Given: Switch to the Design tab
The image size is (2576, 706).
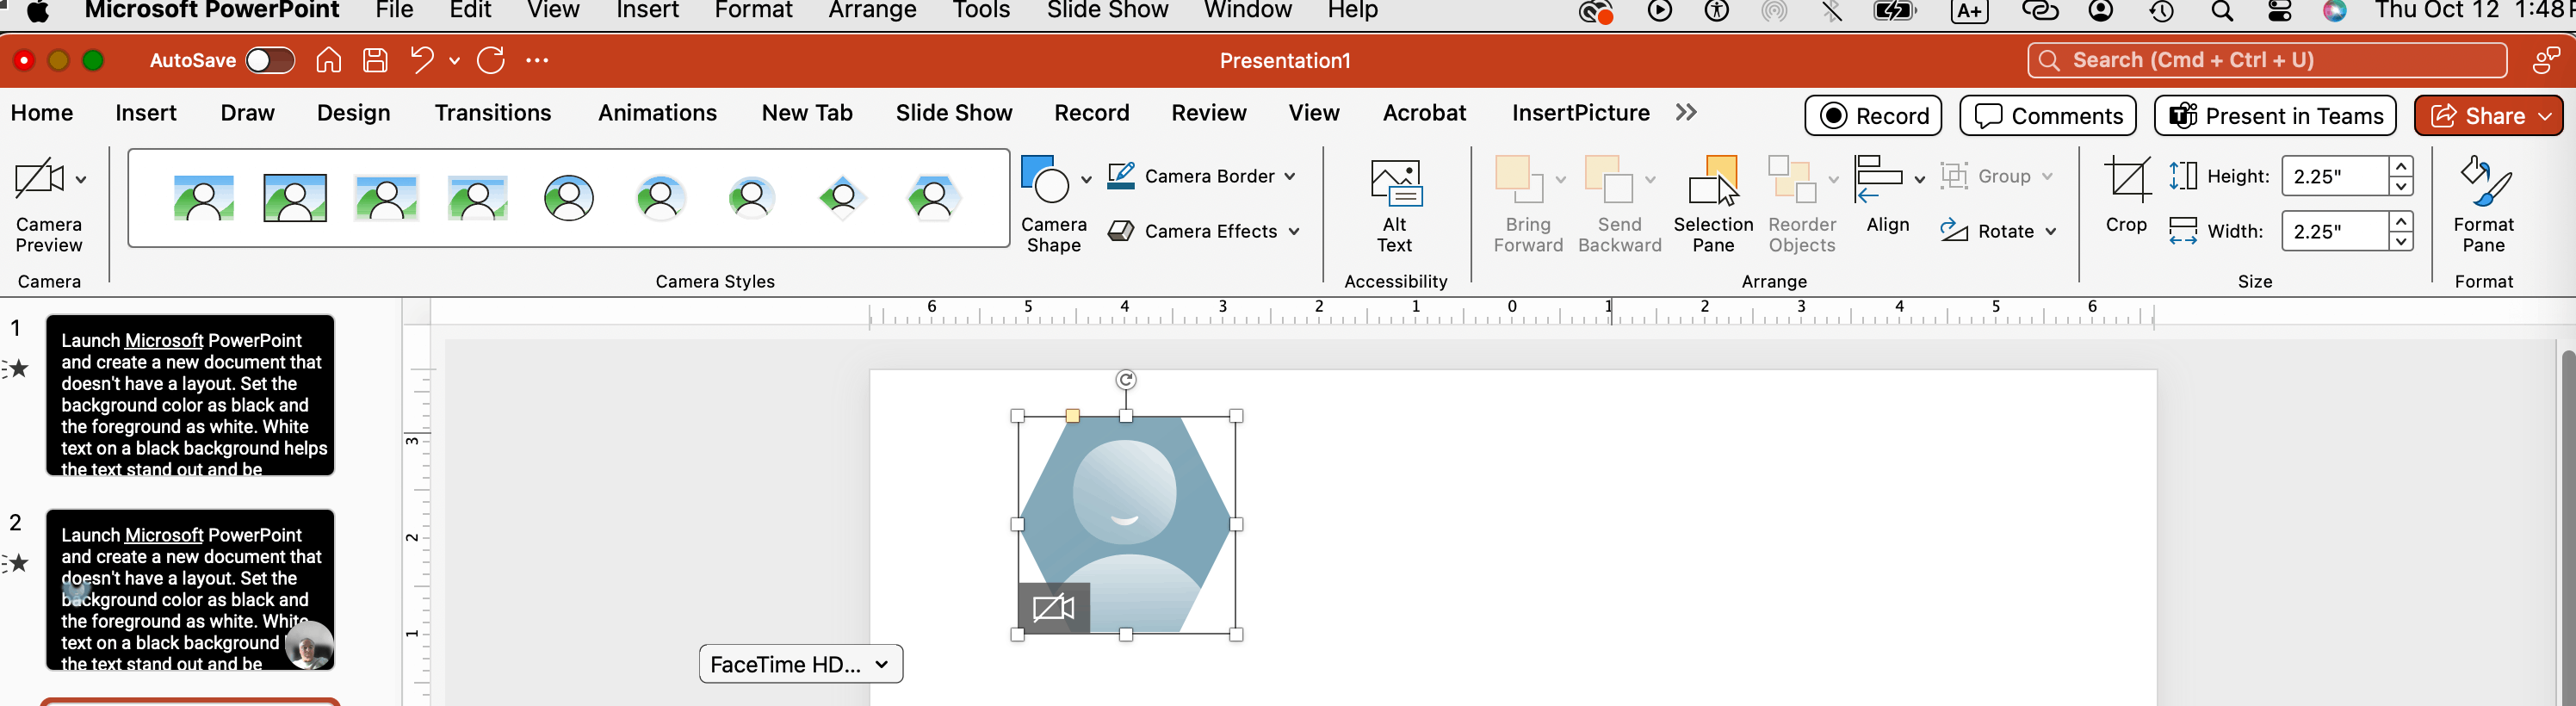Looking at the screenshot, I should pyautogui.click(x=353, y=113).
